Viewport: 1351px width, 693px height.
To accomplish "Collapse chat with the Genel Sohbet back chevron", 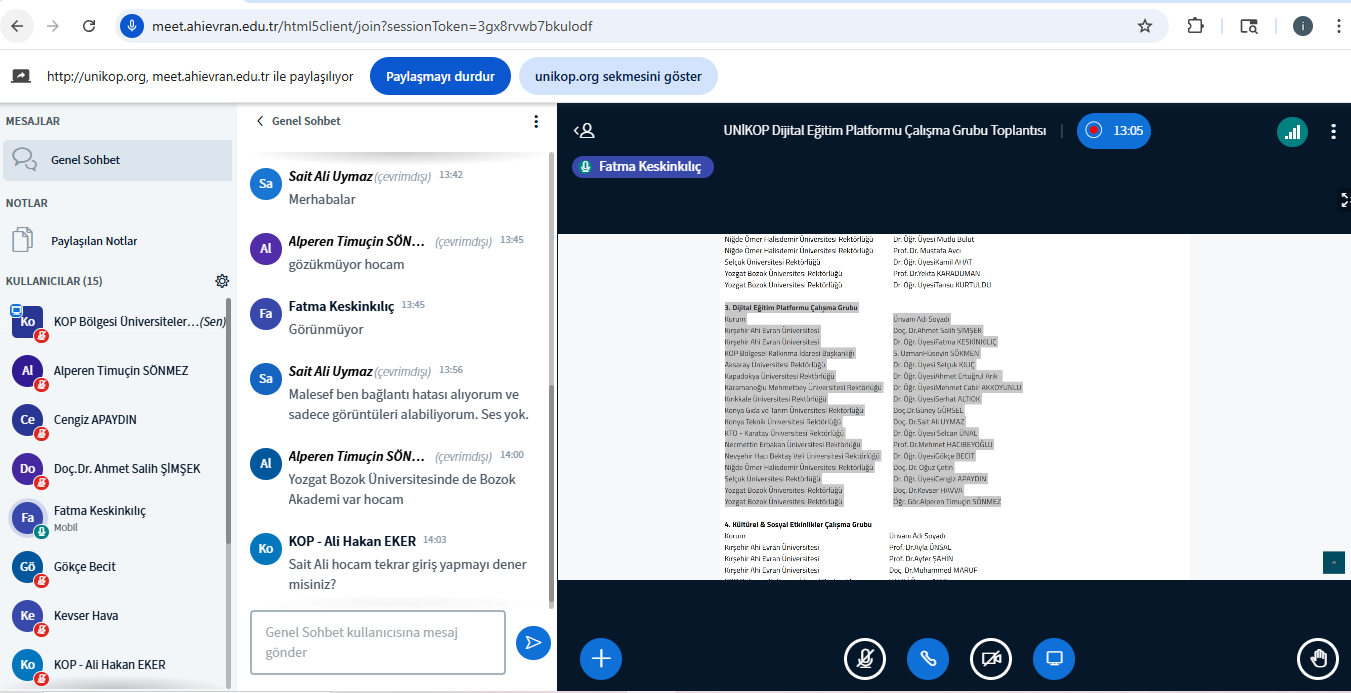I will coord(261,121).
